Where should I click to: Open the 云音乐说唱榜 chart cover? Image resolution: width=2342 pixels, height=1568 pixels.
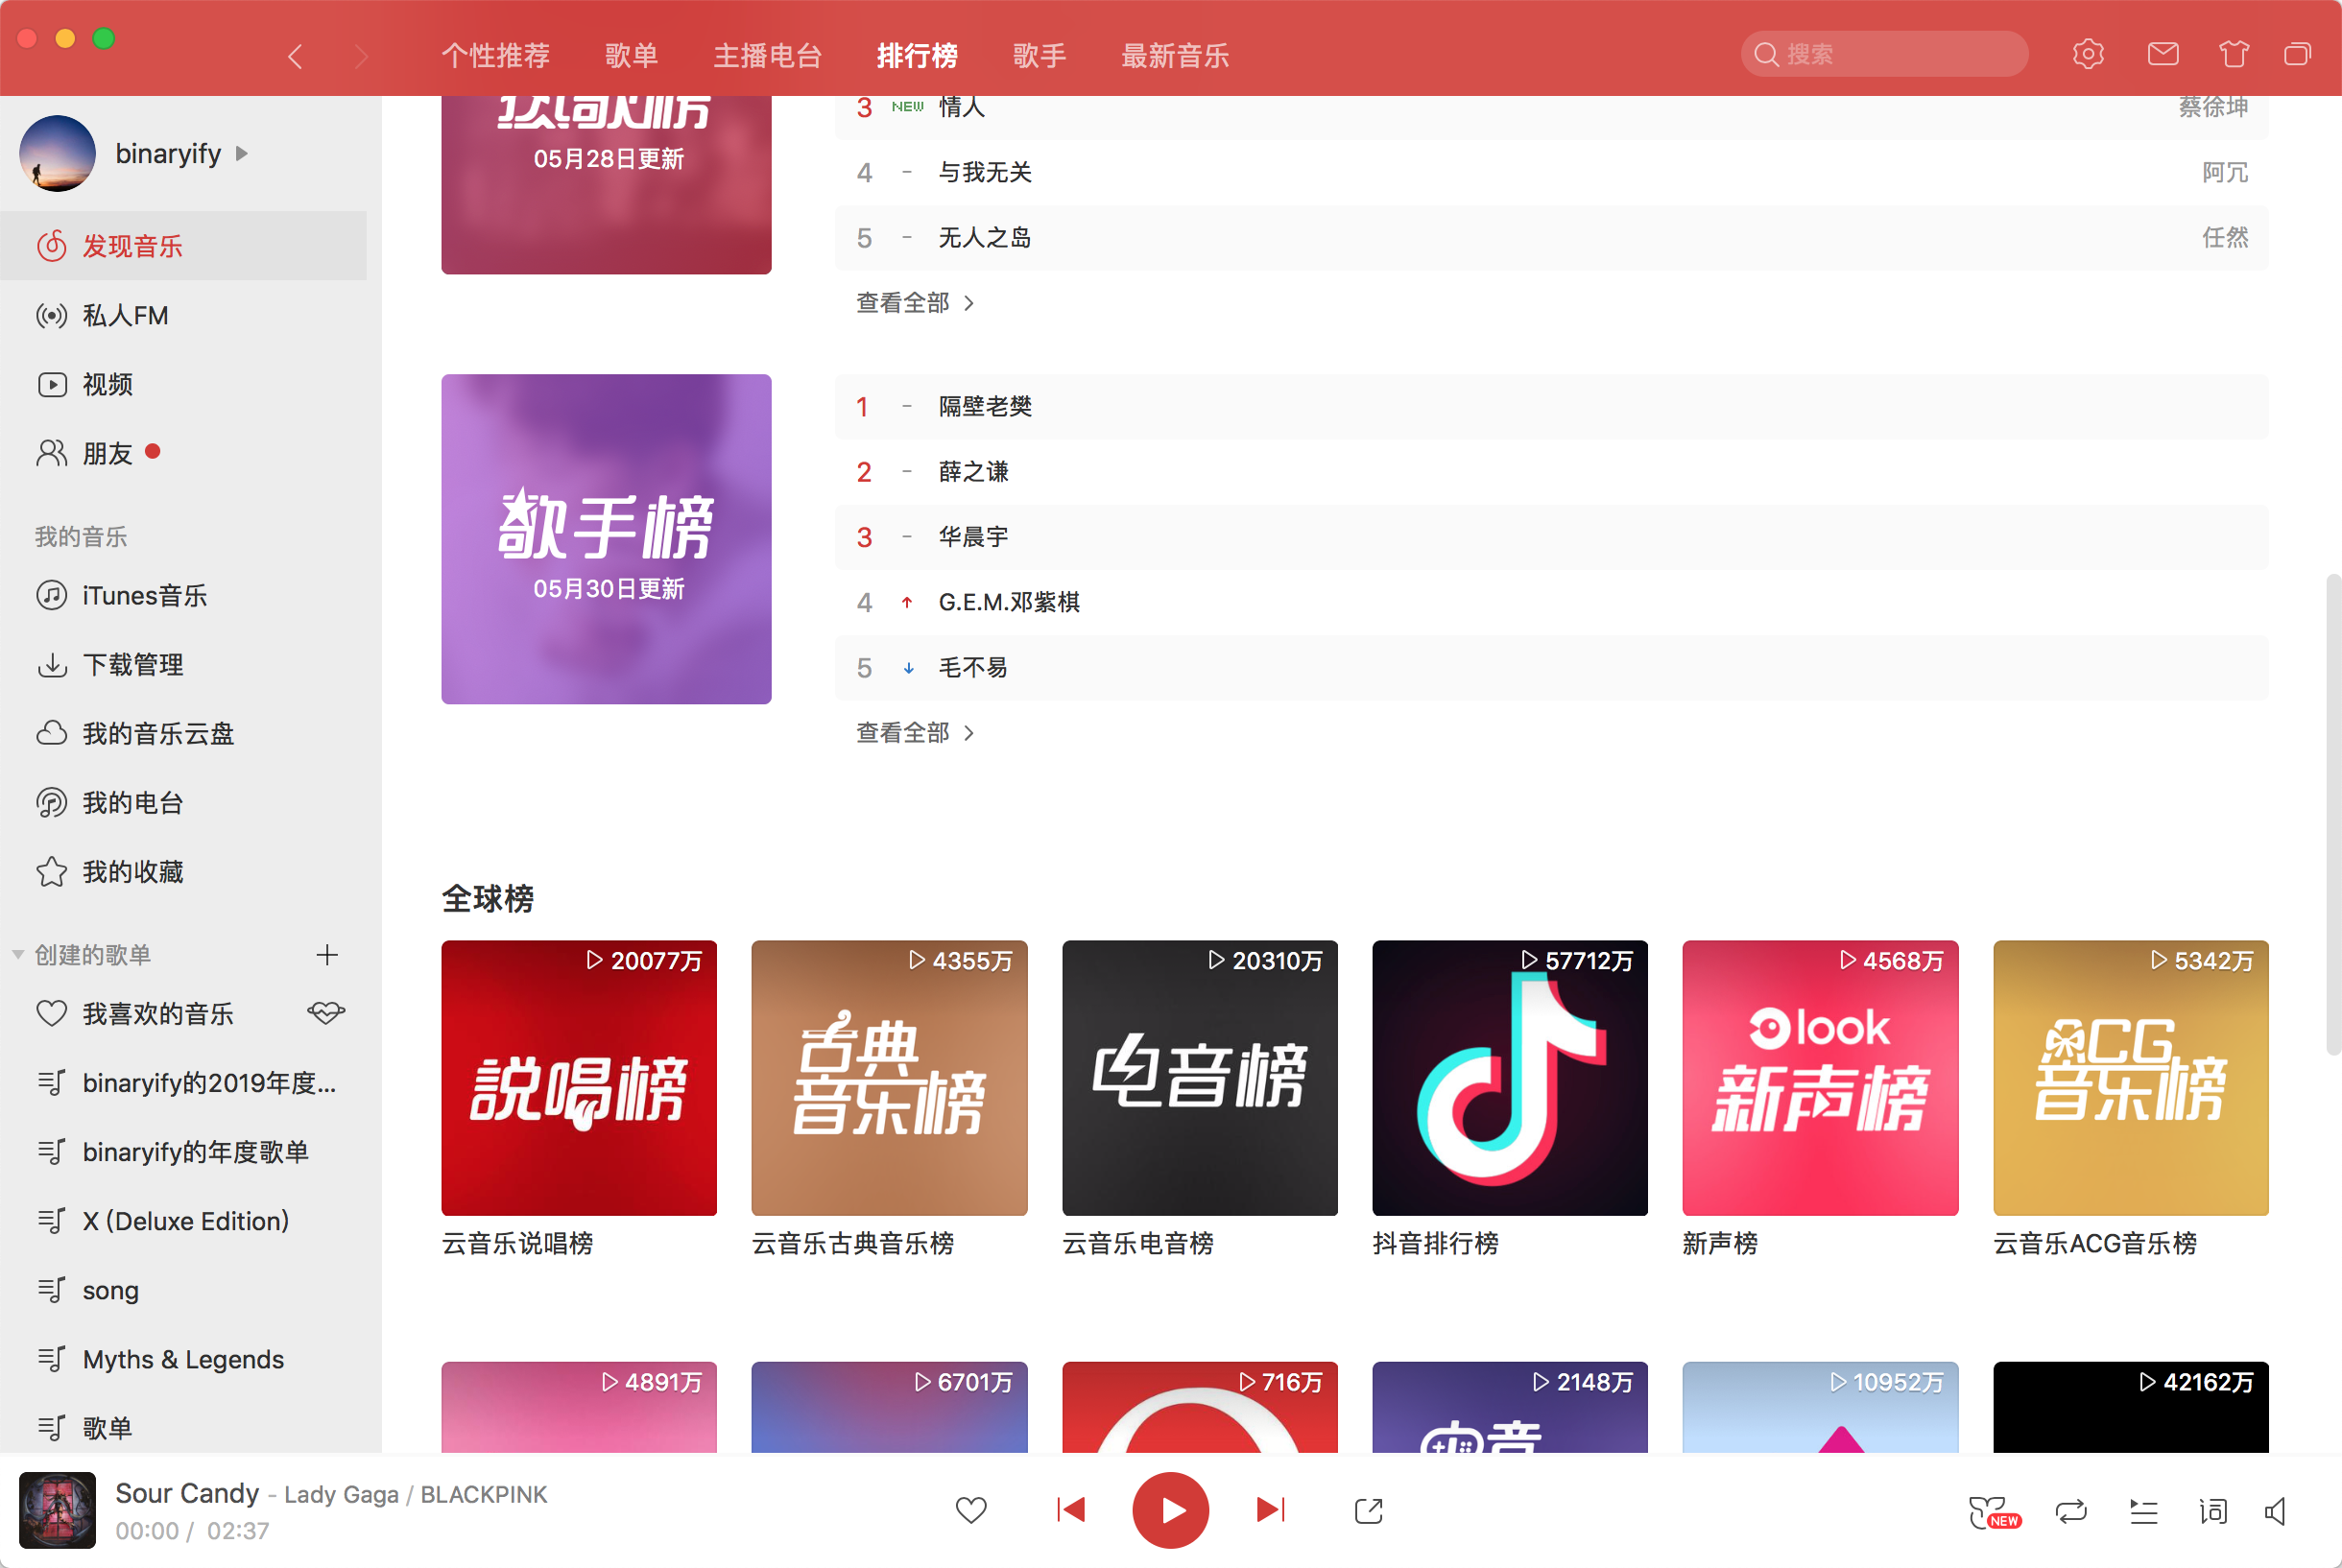point(579,1078)
